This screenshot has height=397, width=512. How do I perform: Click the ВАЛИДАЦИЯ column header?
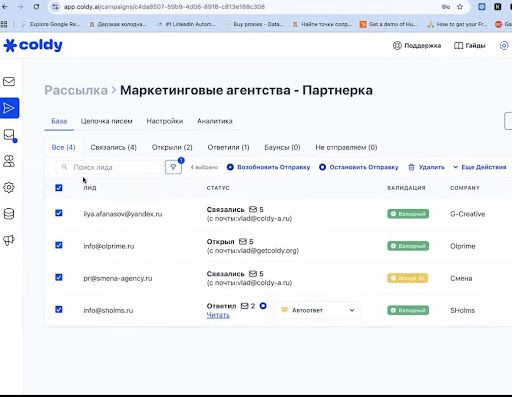[x=406, y=188]
